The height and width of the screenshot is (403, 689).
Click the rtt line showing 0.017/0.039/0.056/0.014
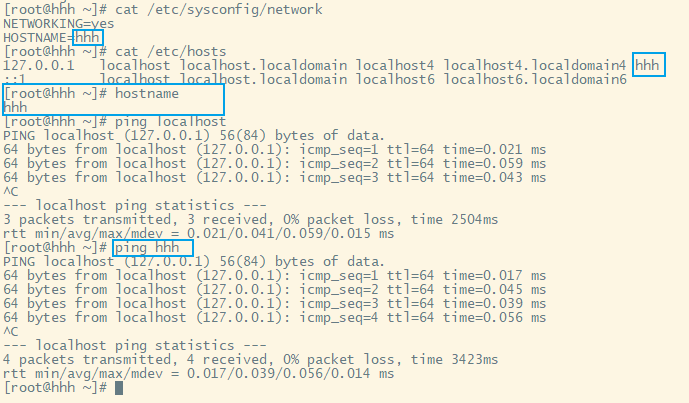200,373
